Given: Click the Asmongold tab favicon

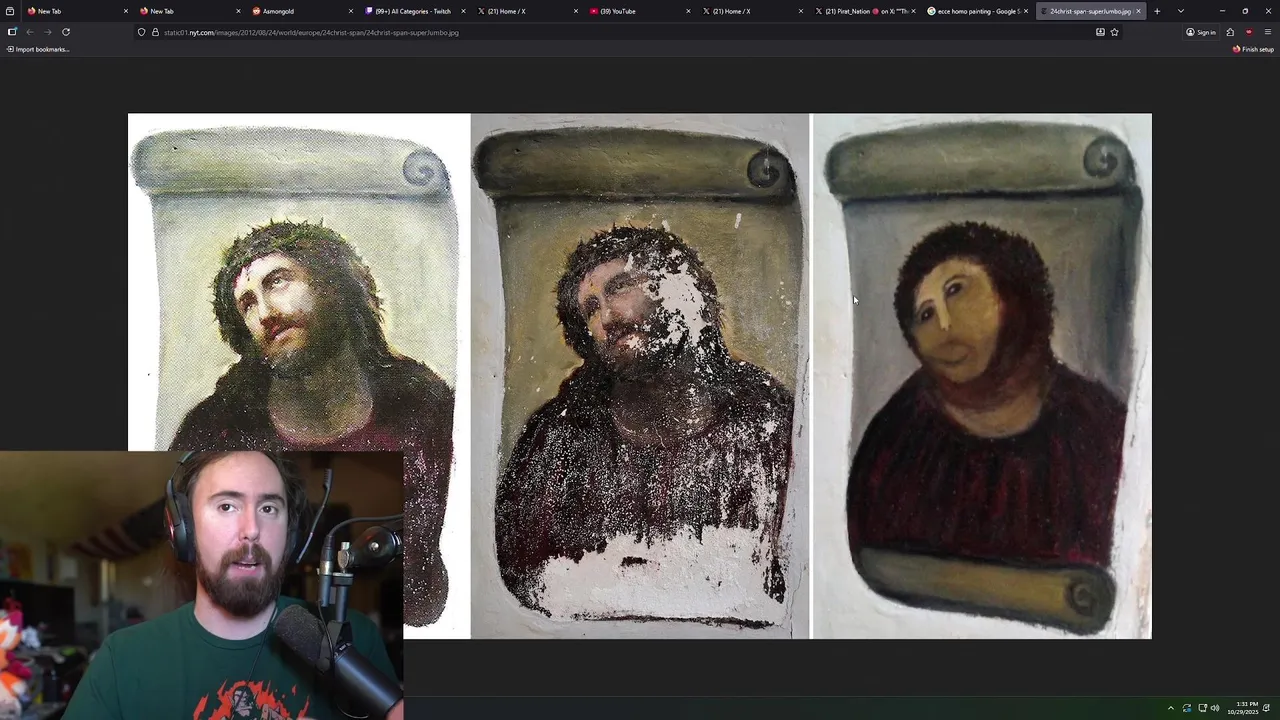Looking at the screenshot, I should tap(257, 11).
